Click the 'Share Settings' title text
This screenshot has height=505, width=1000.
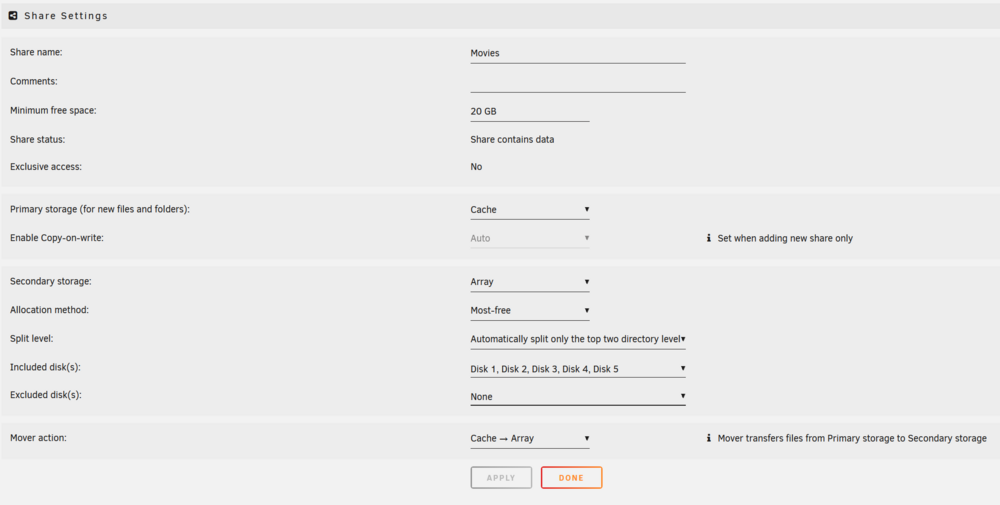point(66,16)
